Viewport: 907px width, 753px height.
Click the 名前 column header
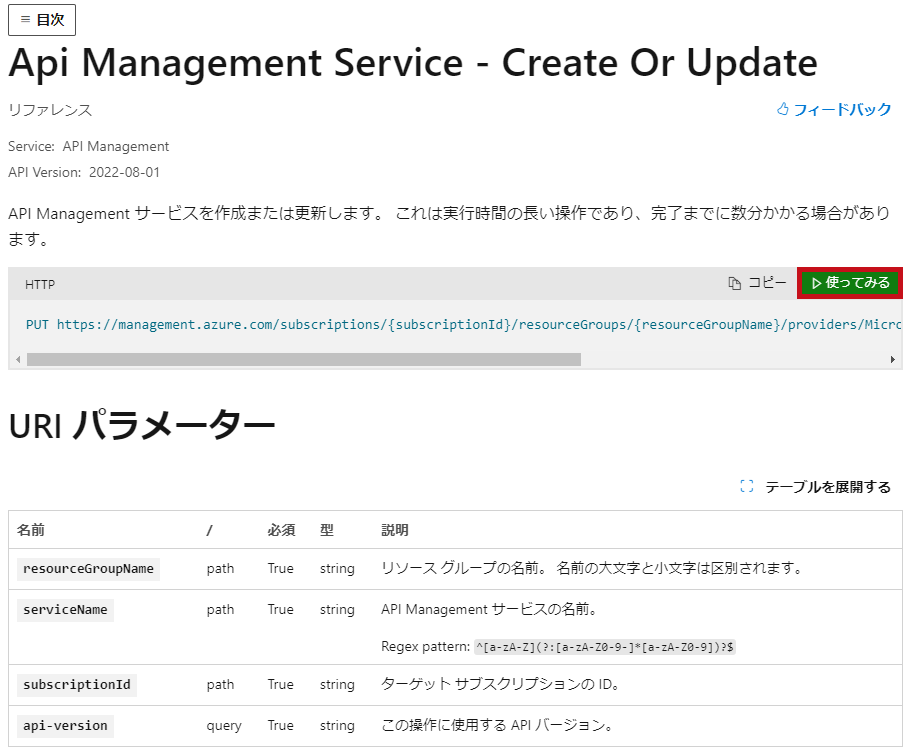click(x=31, y=530)
